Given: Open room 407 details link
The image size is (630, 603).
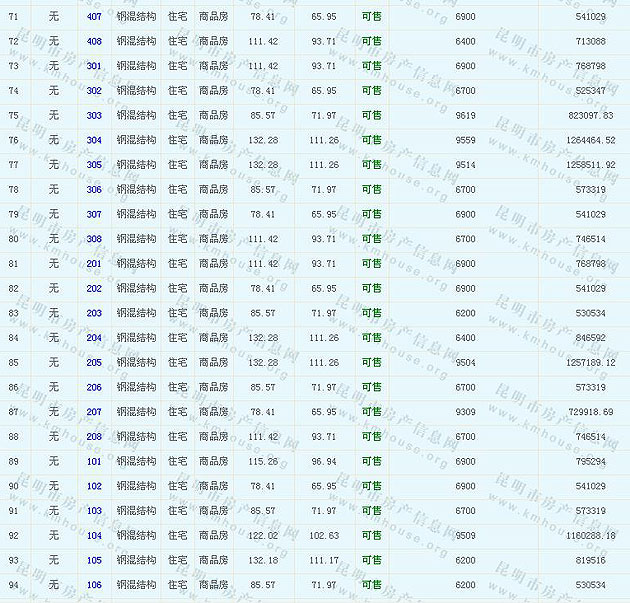Looking at the screenshot, I should tap(94, 17).
